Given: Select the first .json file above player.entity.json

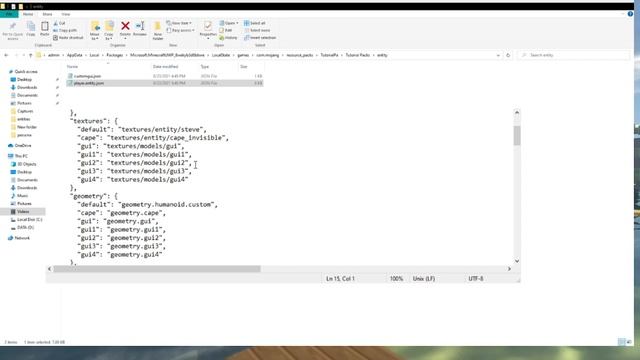Looking at the screenshot, I should pos(164,76).
